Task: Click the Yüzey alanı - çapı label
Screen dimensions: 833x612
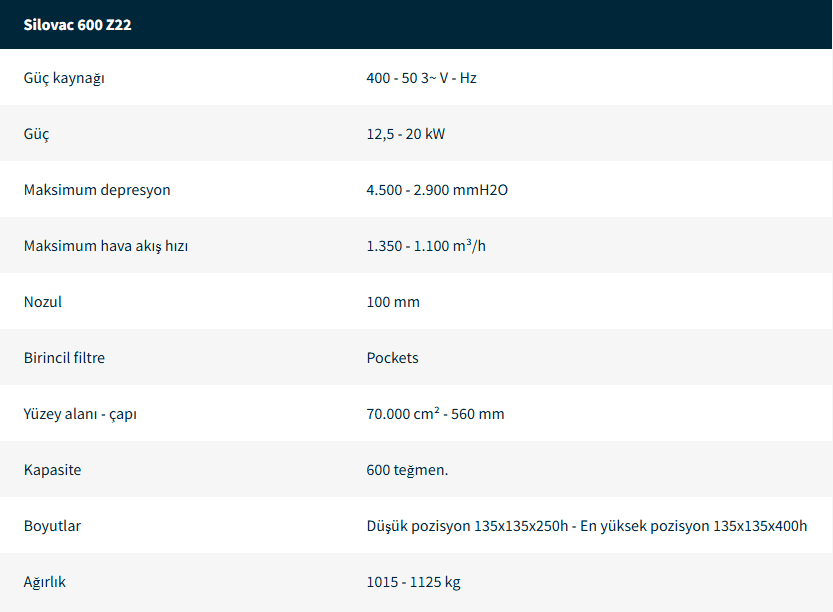Action: (80, 414)
